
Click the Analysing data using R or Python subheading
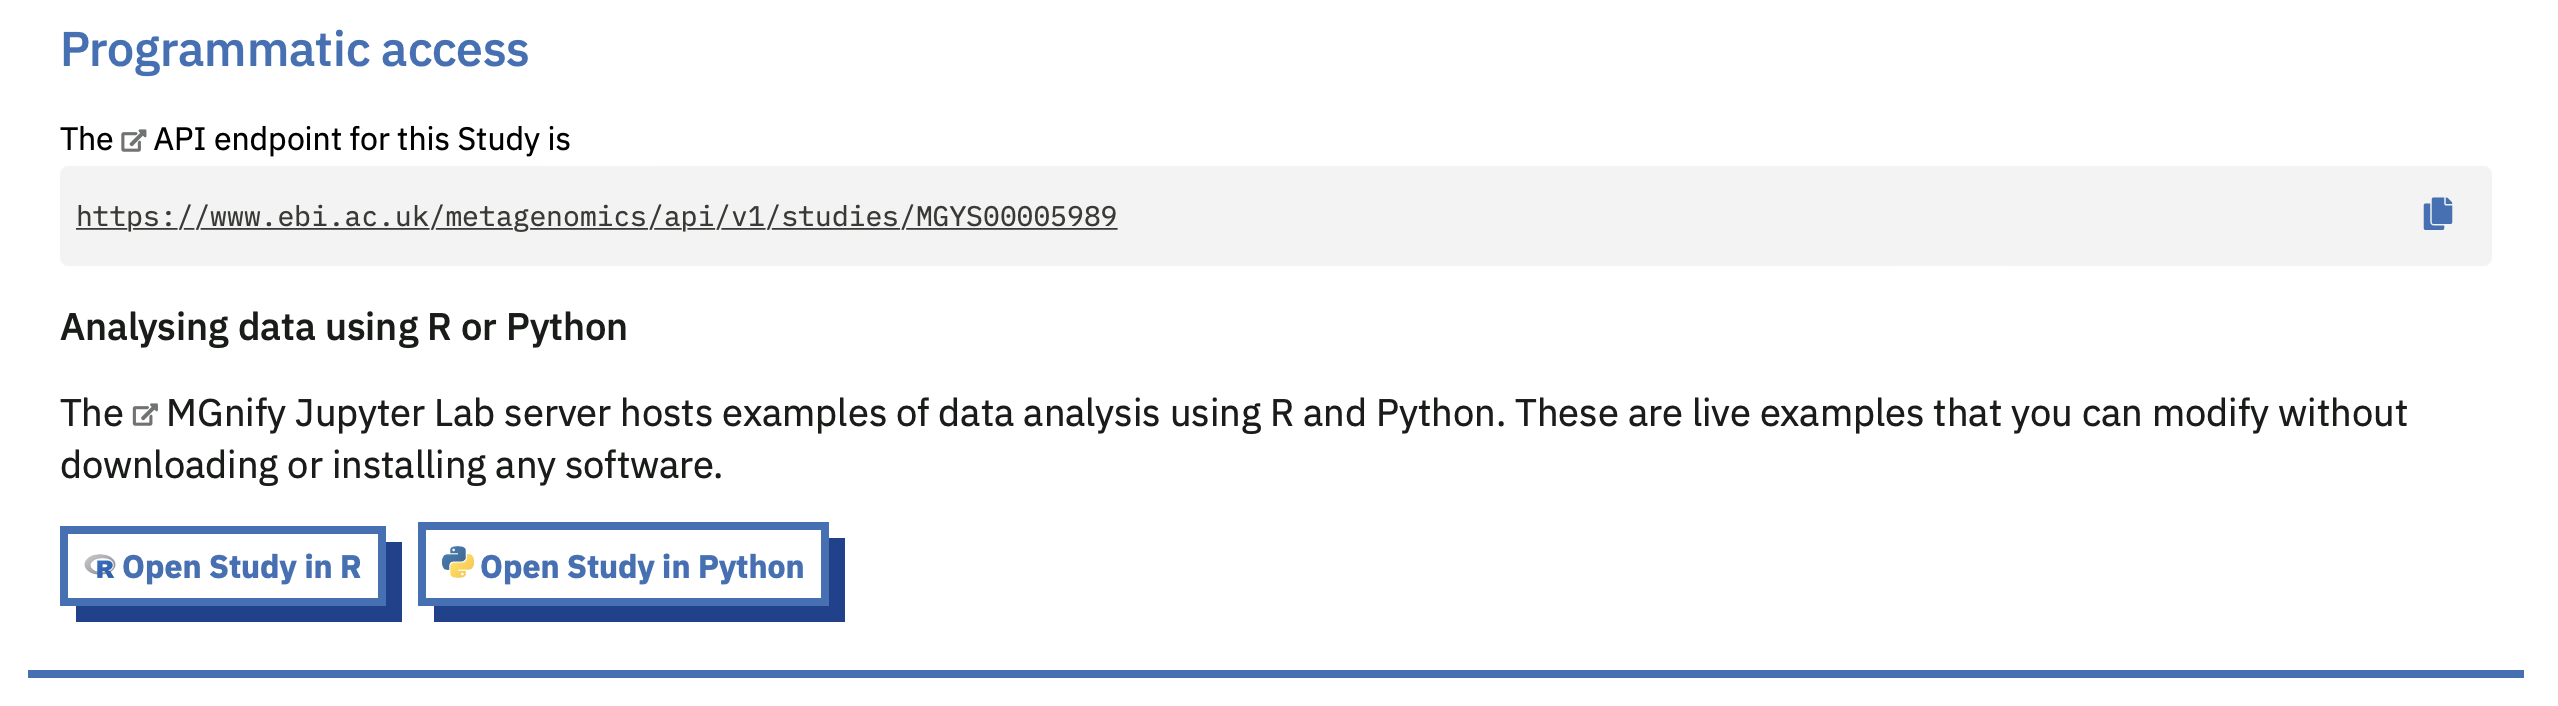[x=343, y=327]
